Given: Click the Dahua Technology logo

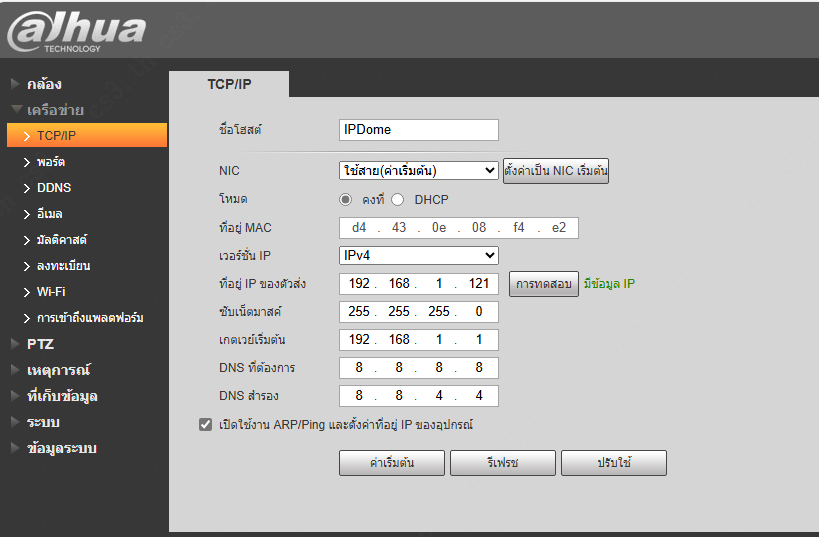Looking at the screenshot, I should click(76, 32).
